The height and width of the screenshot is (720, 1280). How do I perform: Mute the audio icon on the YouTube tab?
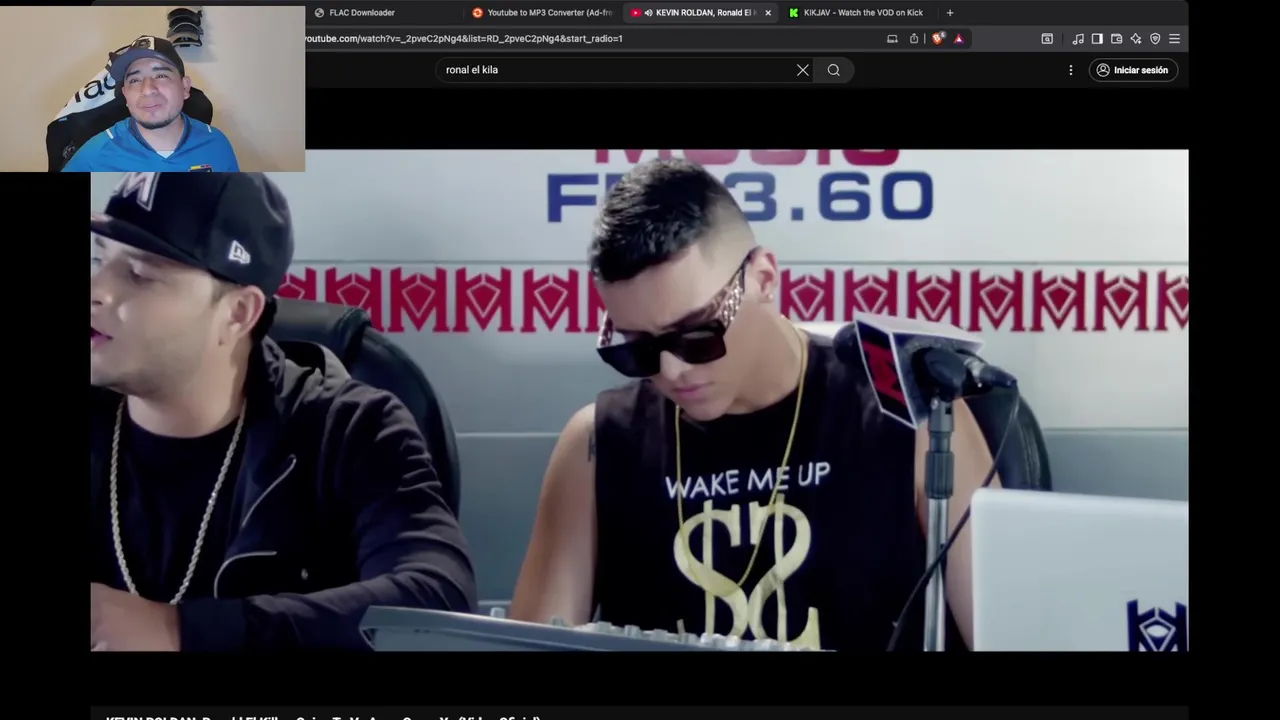(648, 13)
